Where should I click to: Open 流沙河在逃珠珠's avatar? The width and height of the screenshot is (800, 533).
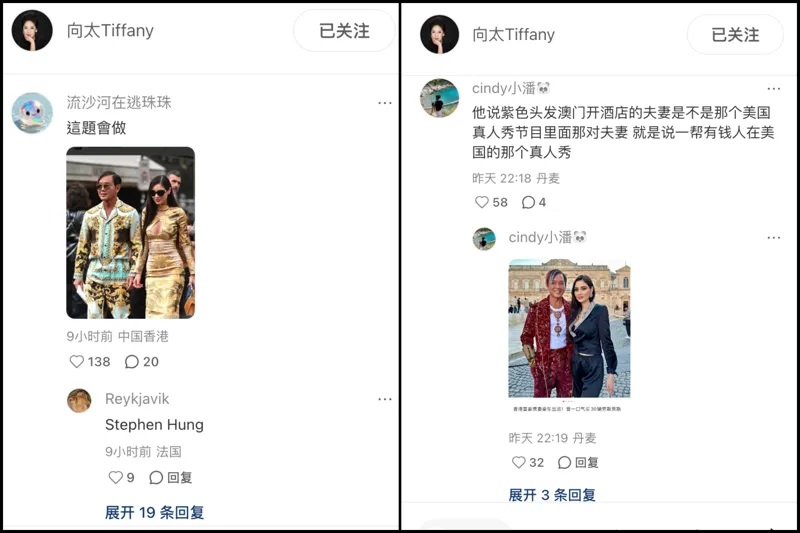(x=32, y=113)
